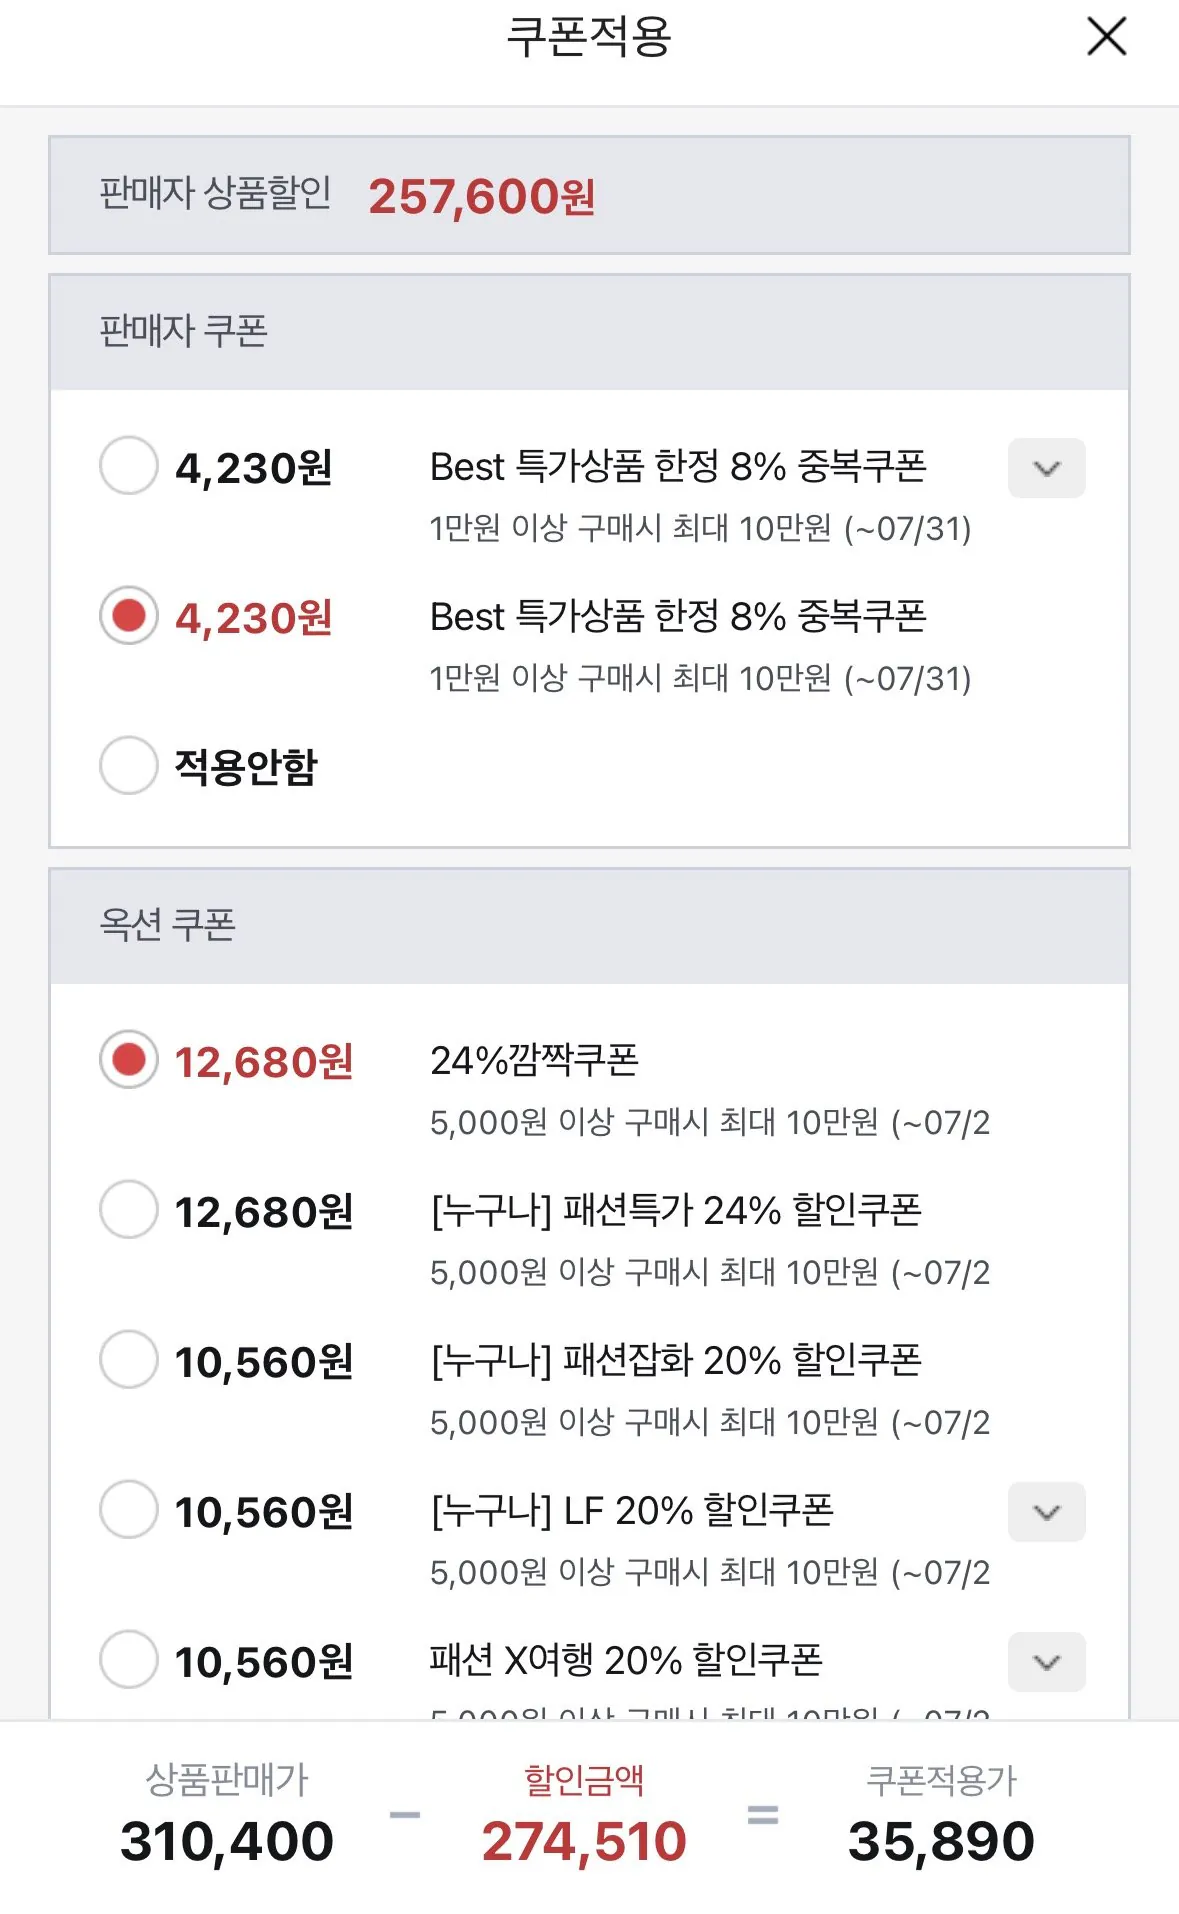Viewport: 1179px width, 1914px height.
Task: Choose the 적용안함 option for seller coupon
Action: [129, 766]
